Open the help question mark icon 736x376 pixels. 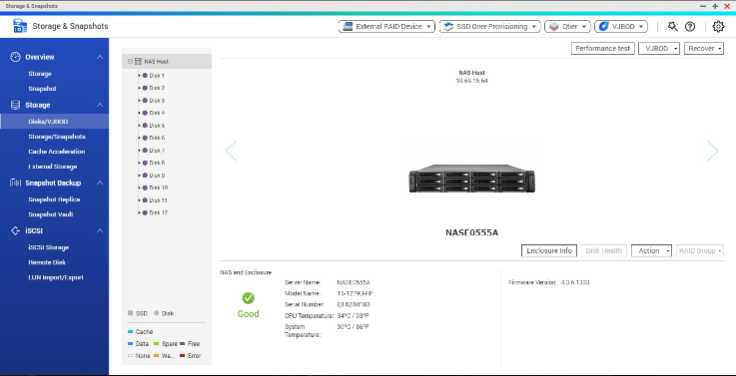(690, 26)
